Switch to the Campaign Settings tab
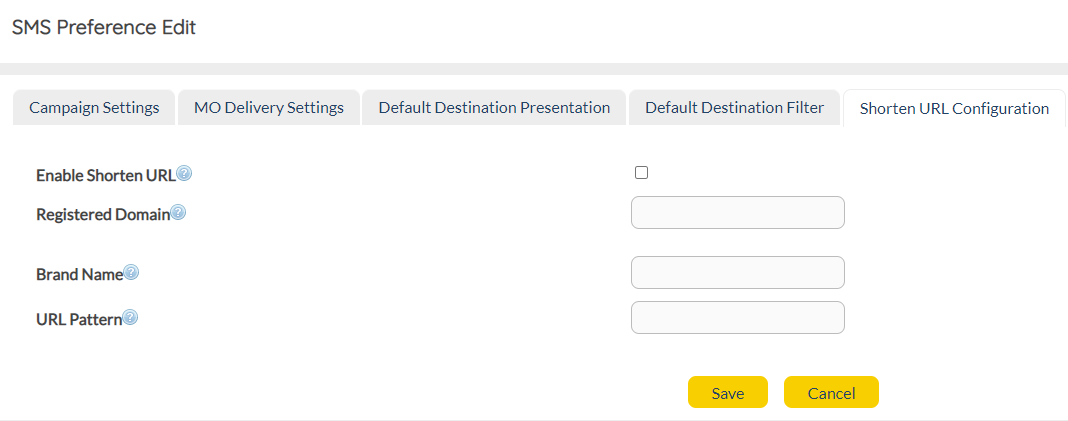This screenshot has width=1068, height=421. point(94,107)
